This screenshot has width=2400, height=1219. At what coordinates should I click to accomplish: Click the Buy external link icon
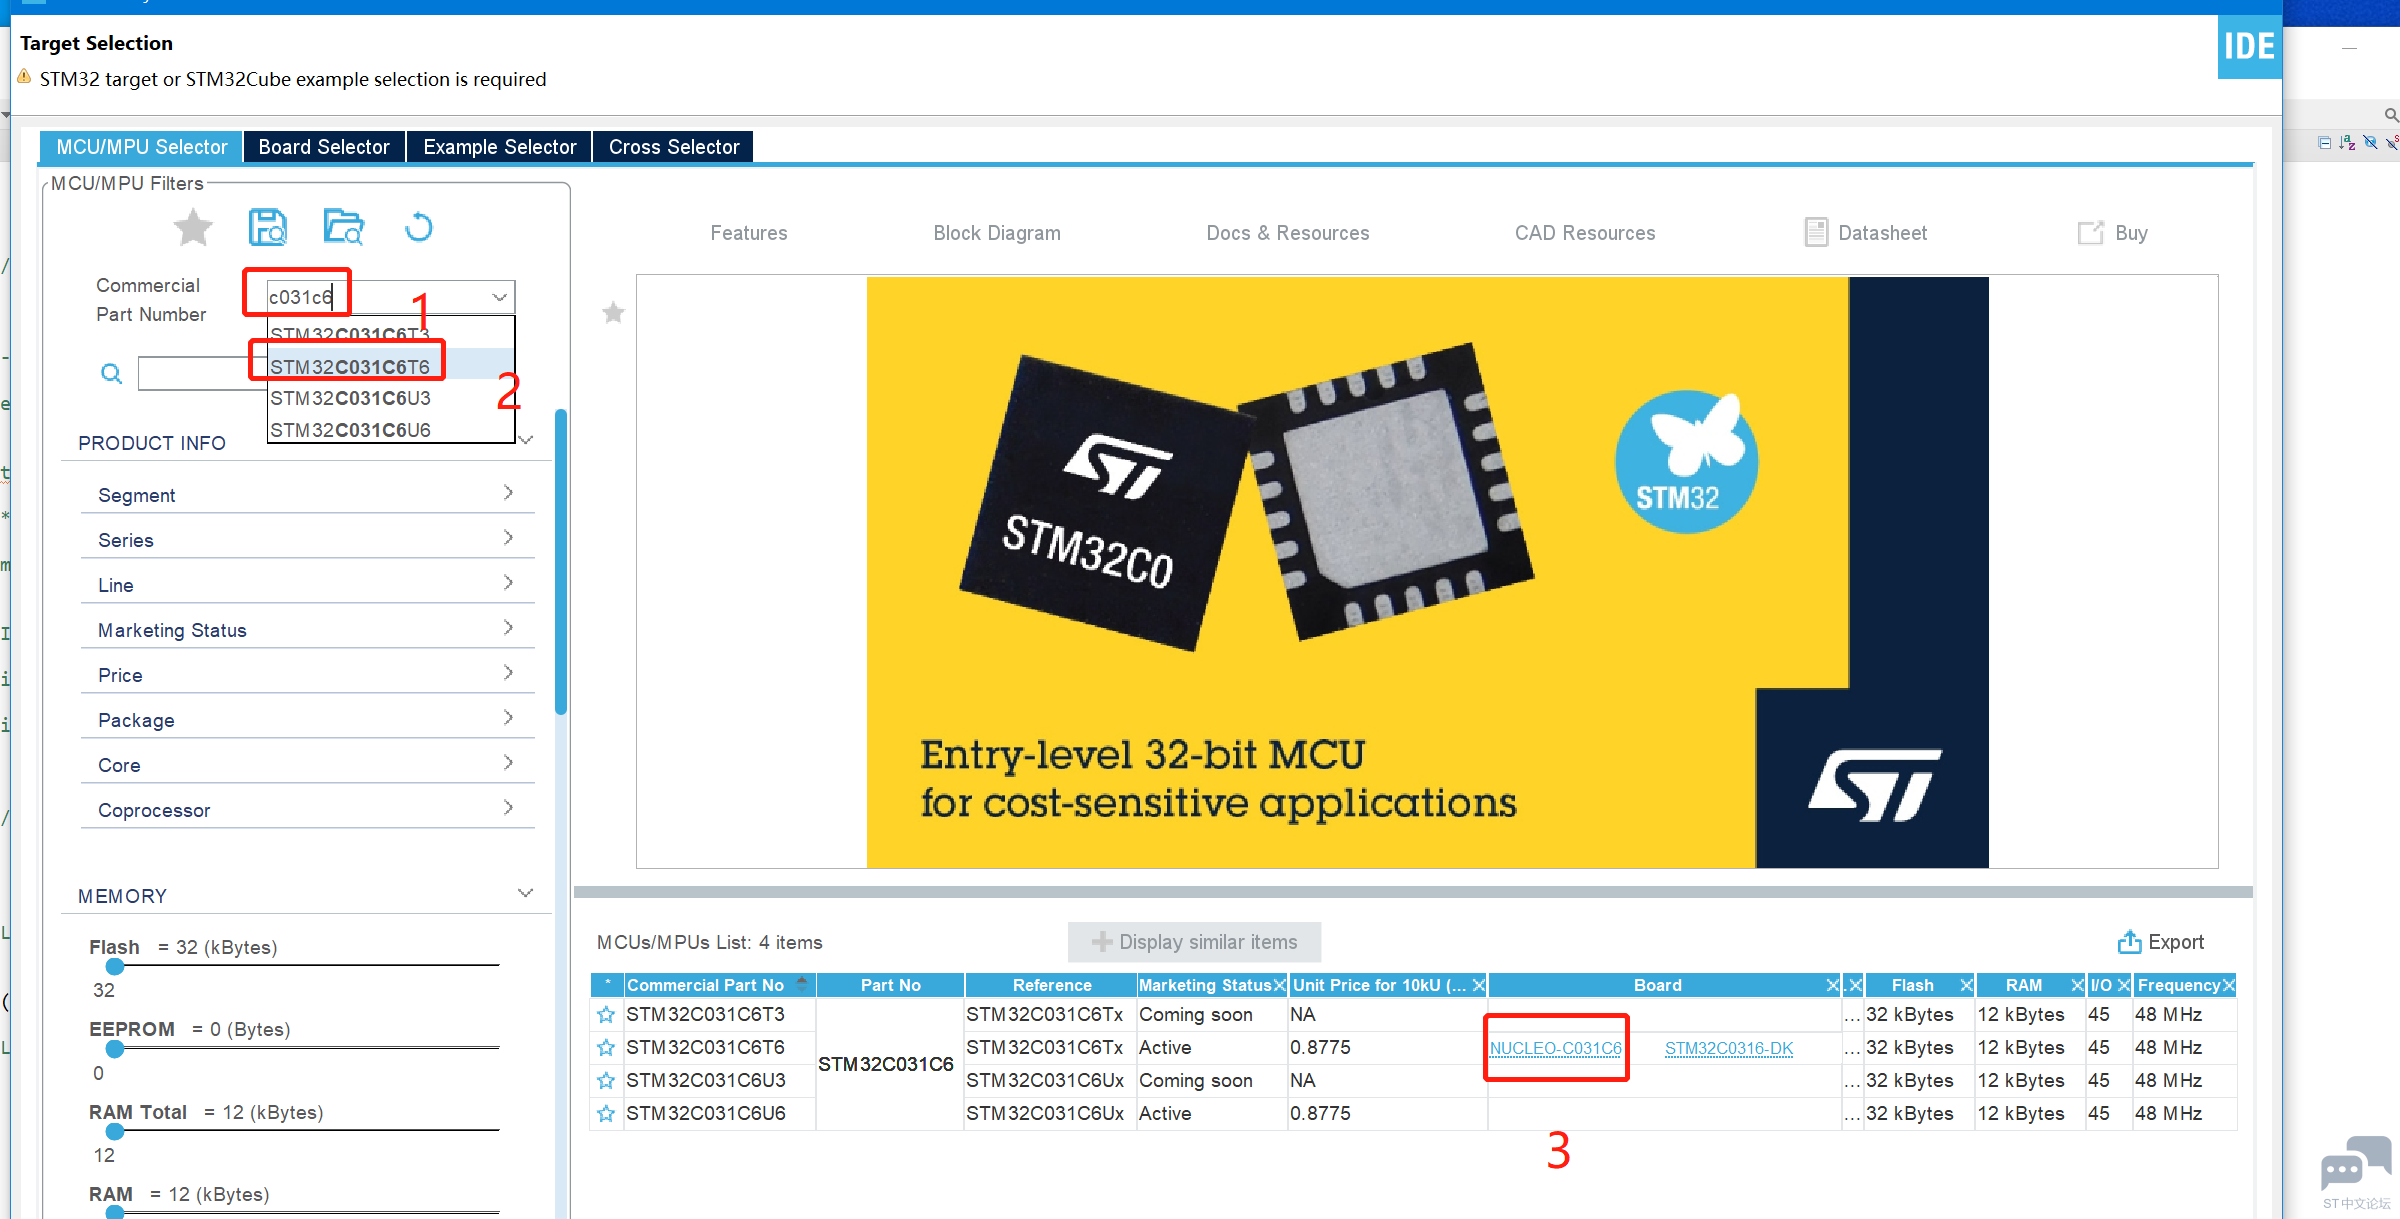click(x=2090, y=233)
